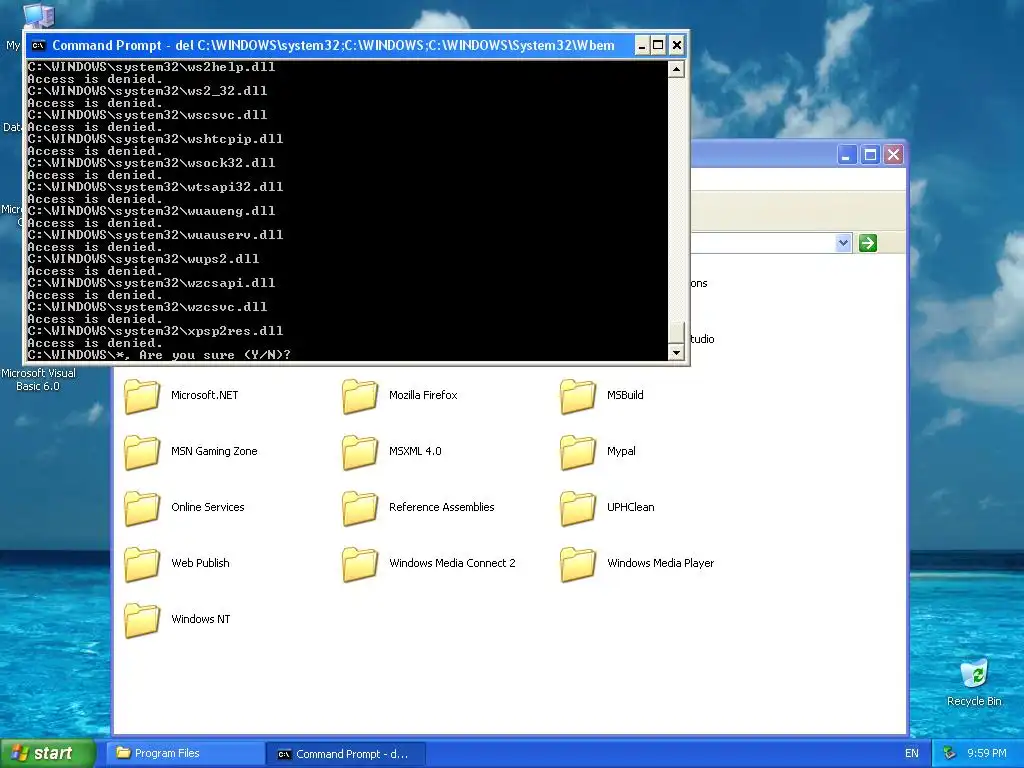
Task: Click the green Go arrow in Explorer
Action: coord(867,244)
